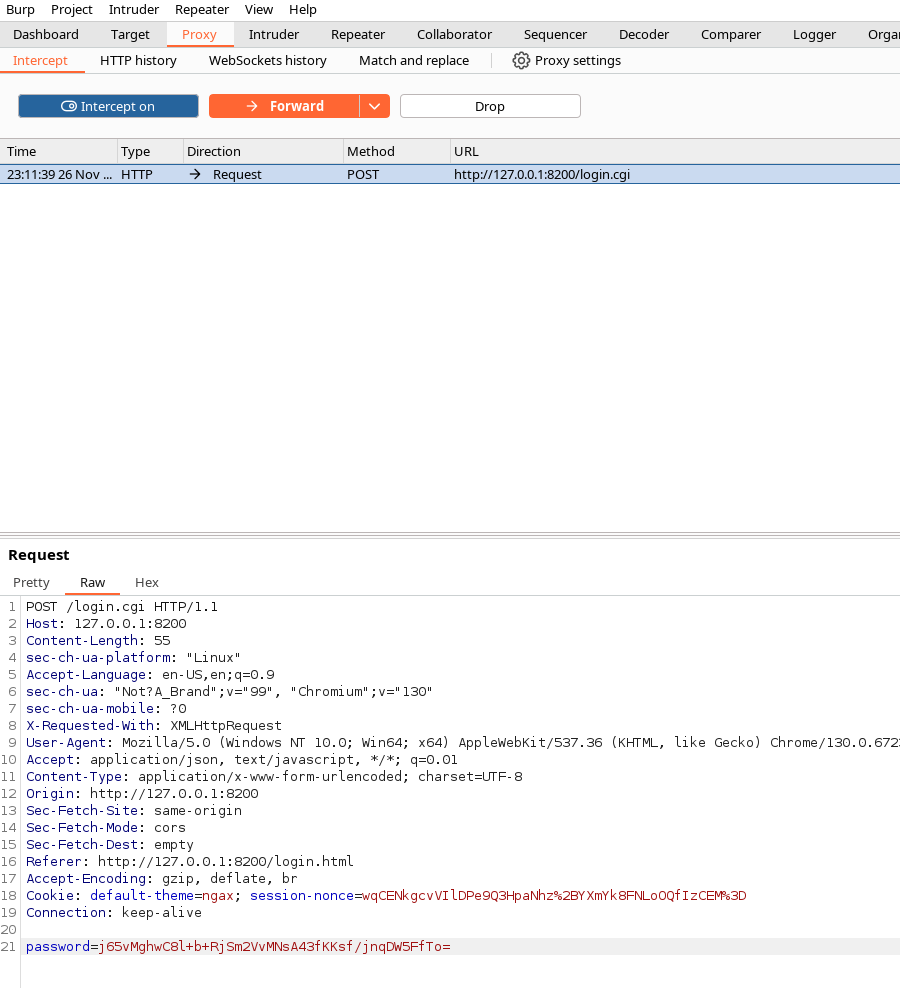900x988 pixels.
Task: Click the X-Requested-With header line
Action: click(154, 726)
